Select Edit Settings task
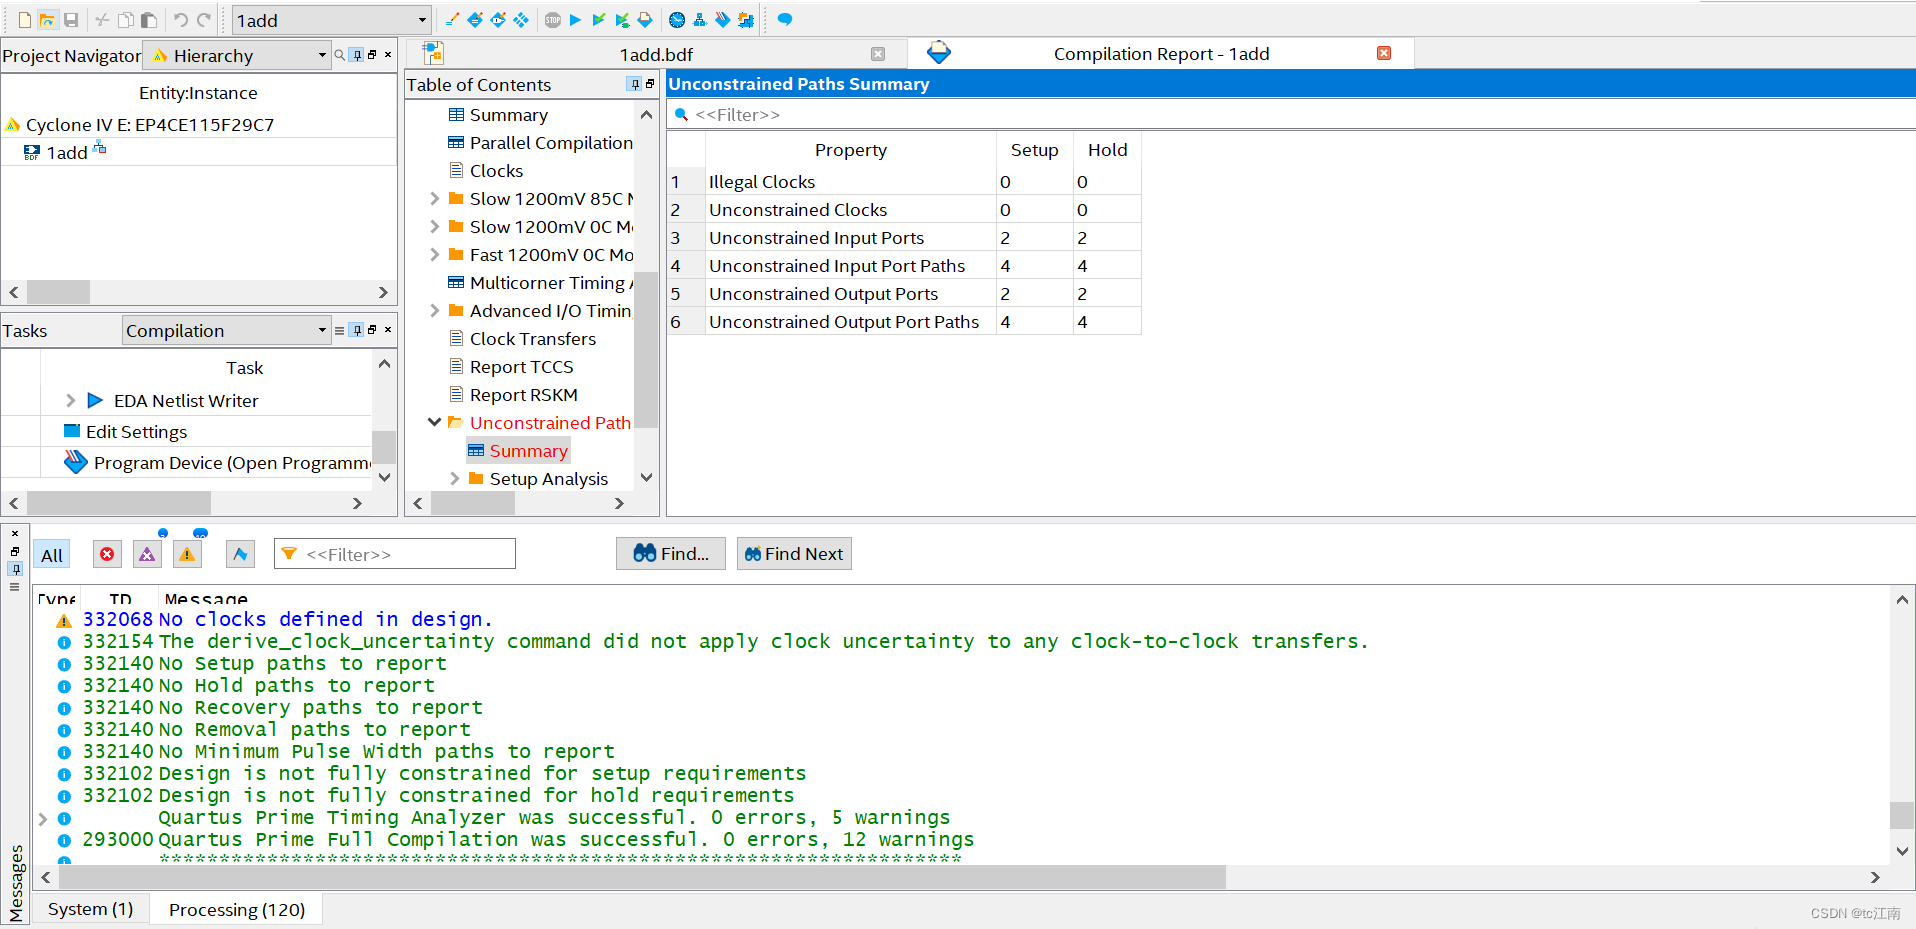Viewport: 1916px width, 929px height. pos(136,432)
